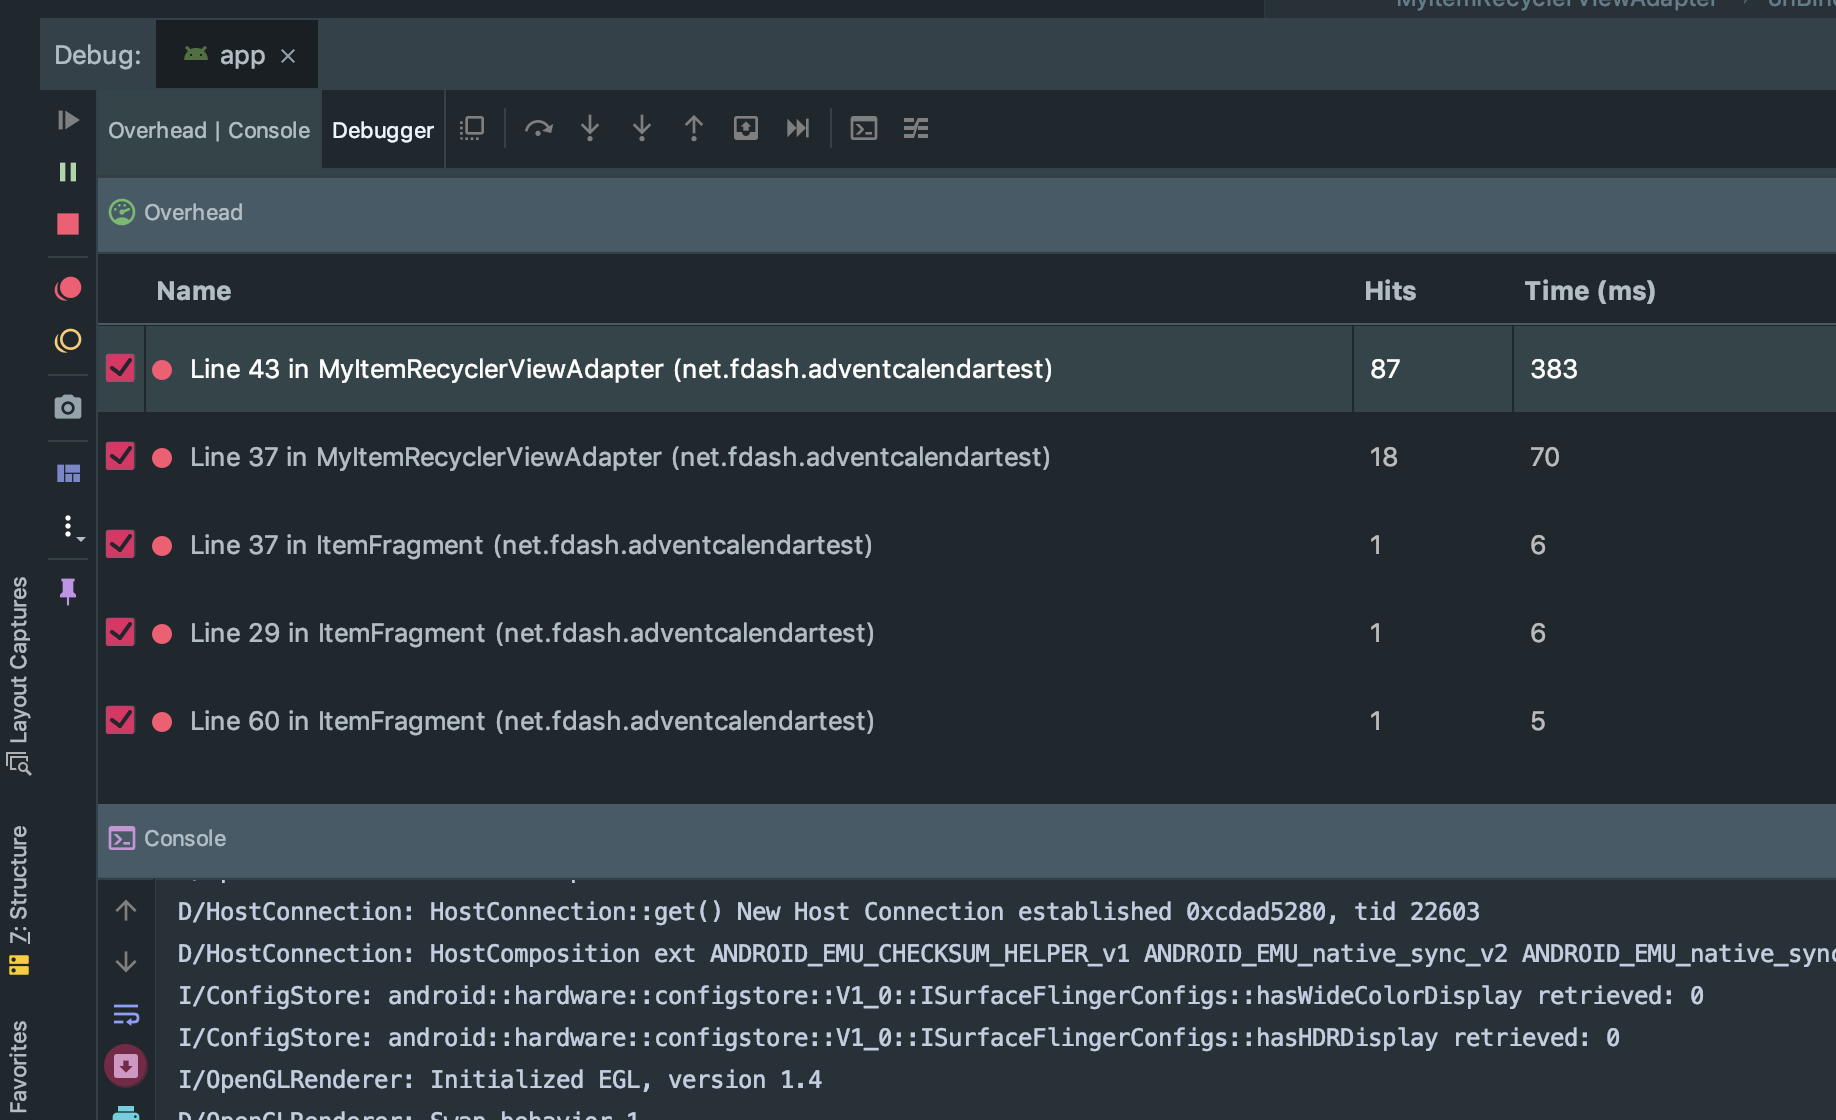This screenshot has width=1836, height=1120.
Task: Step into the current method
Action: (590, 128)
